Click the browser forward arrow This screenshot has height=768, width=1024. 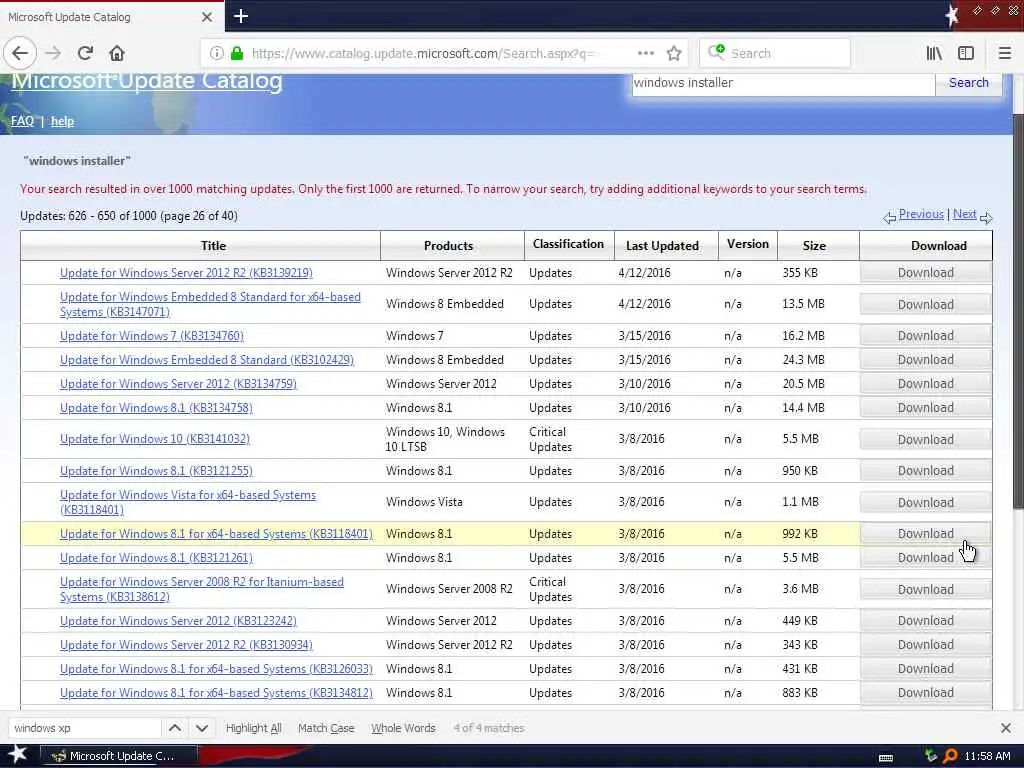click(53, 53)
